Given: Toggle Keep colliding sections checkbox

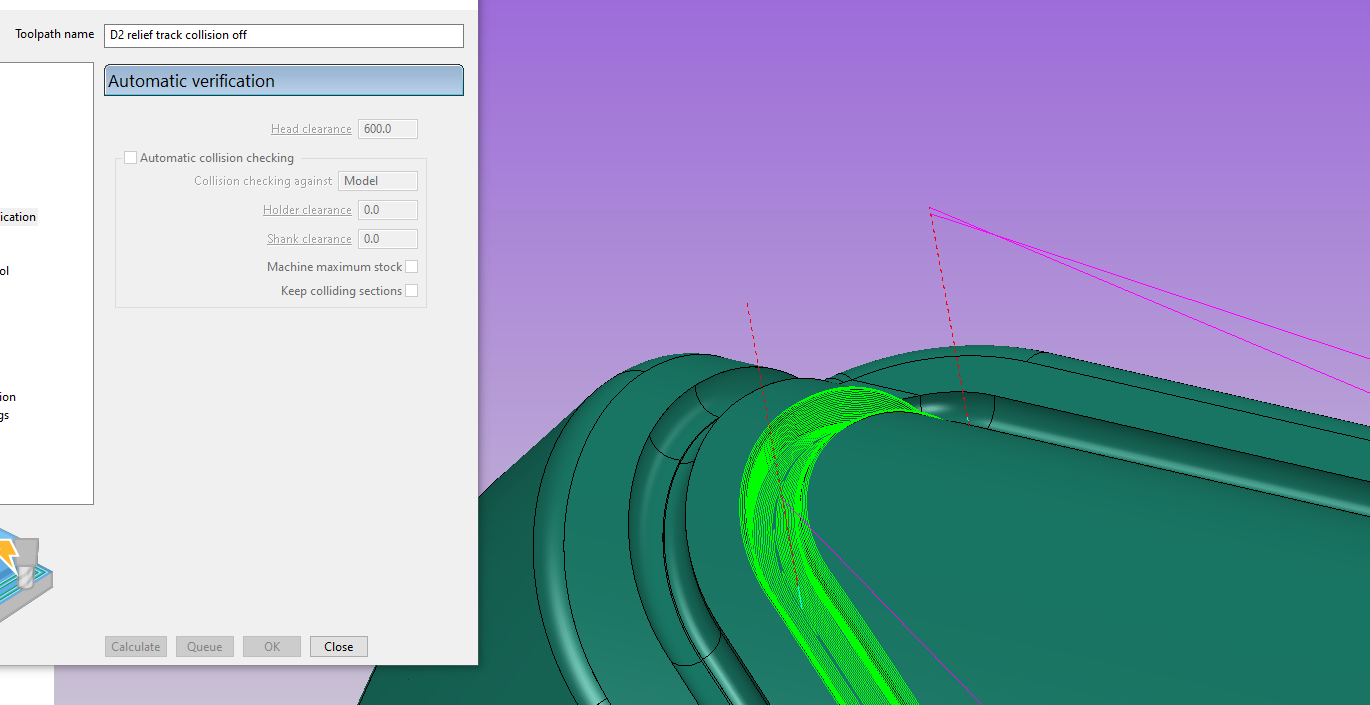Looking at the screenshot, I should pos(411,291).
